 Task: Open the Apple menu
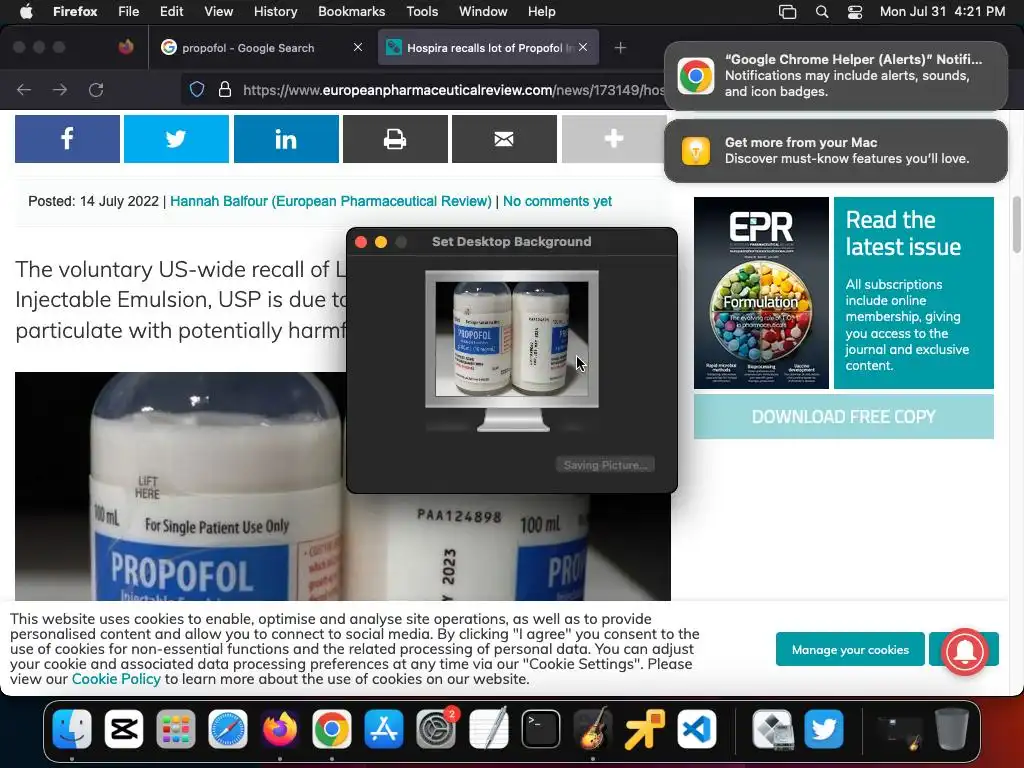pos(26,12)
